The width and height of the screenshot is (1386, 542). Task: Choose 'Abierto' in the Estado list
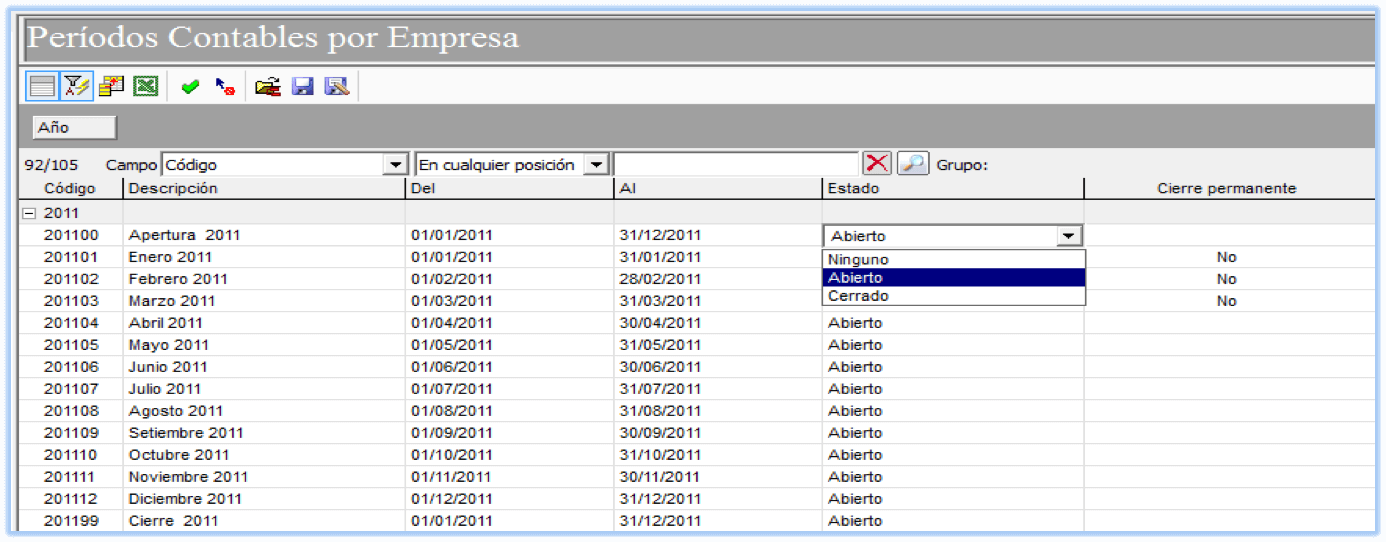953,278
